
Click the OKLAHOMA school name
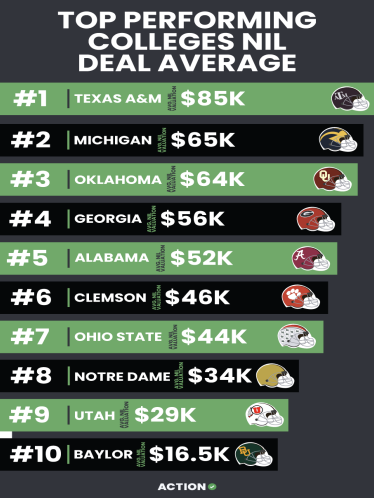[x=118, y=180]
